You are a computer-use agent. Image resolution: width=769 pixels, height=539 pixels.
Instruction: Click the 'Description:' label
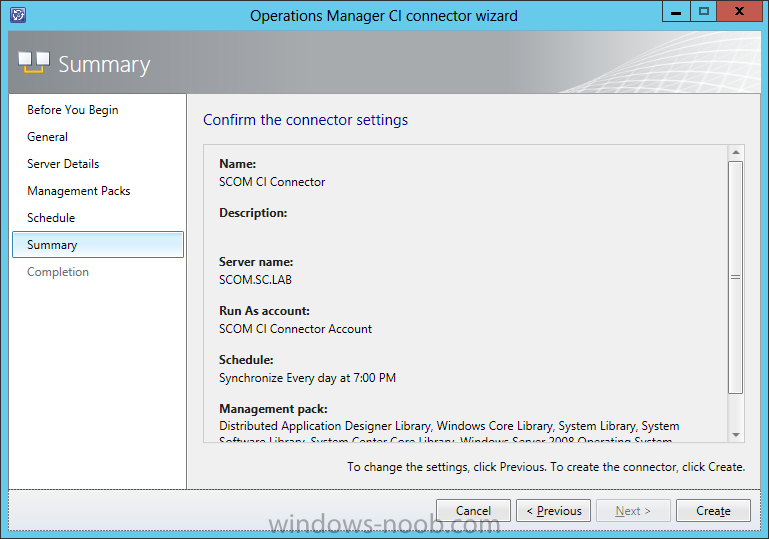tap(253, 213)
